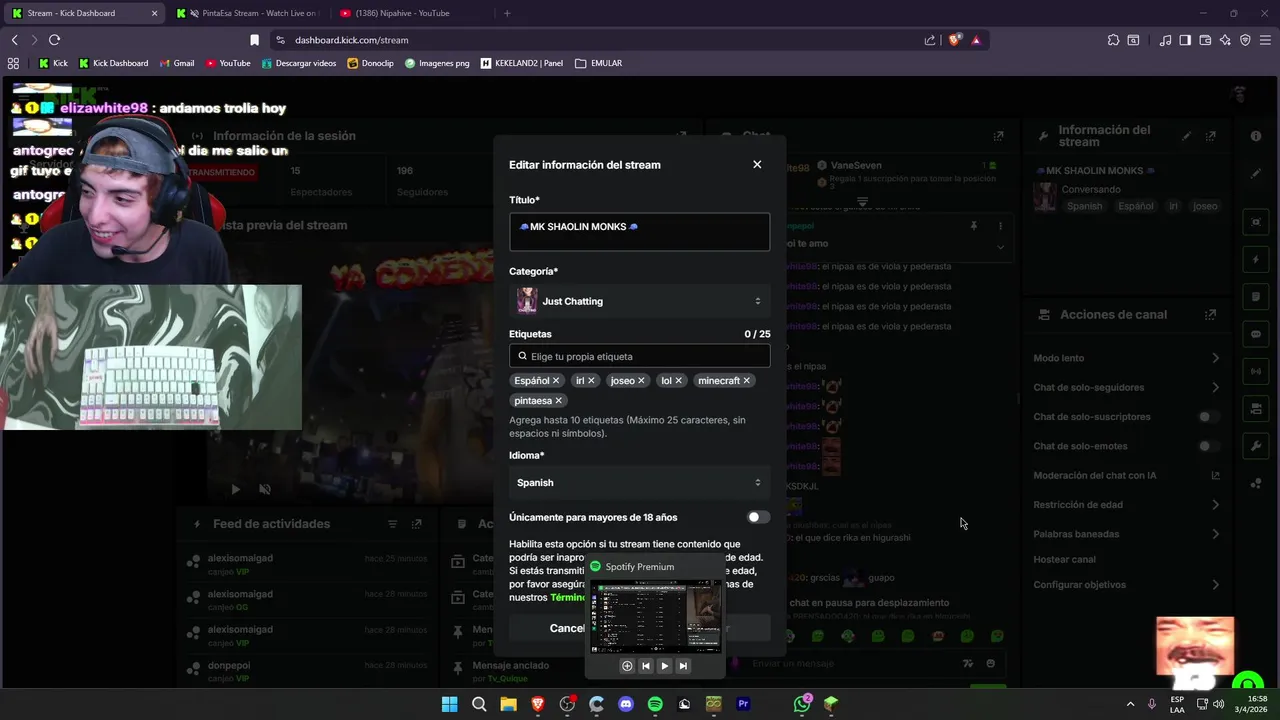Viewport: 1280px width, 720px height.
Task: Open the browser hamburger menu
Action: [x=1265, y=40]
